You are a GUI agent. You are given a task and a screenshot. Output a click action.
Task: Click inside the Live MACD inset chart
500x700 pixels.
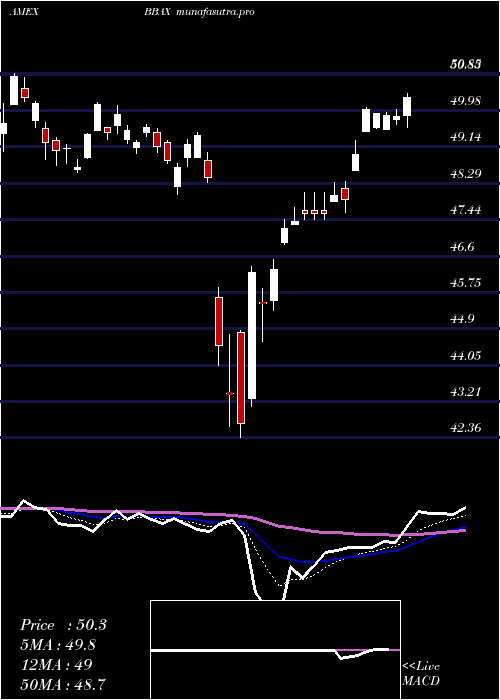click(x=275, y=650)
